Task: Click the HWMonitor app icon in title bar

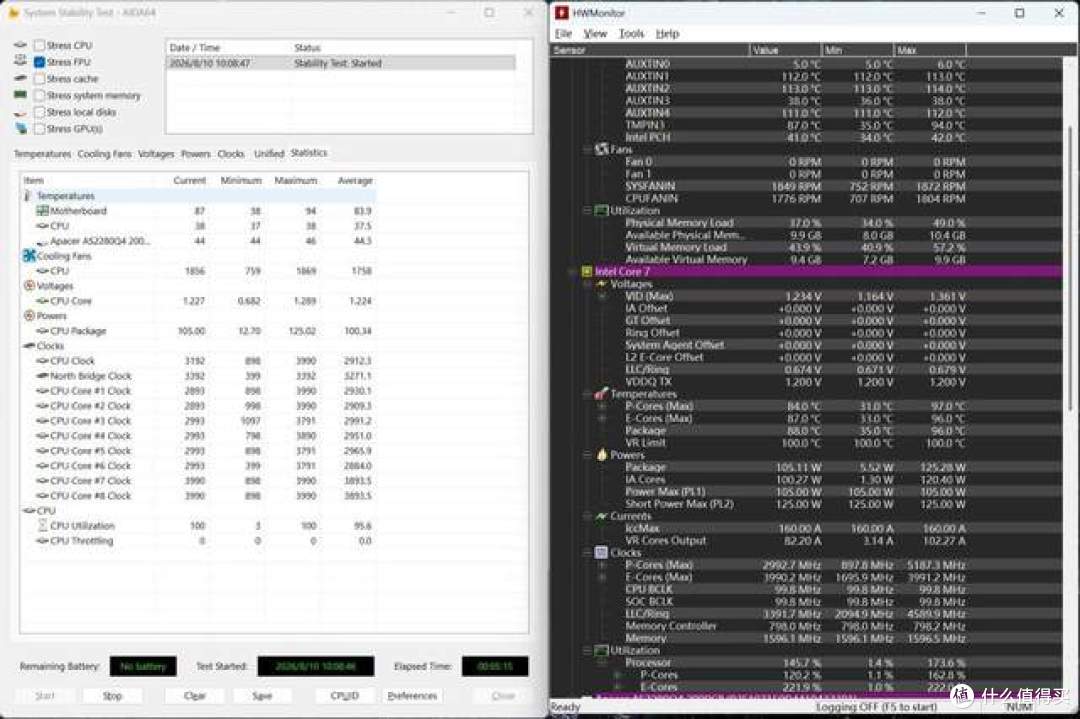Action: tap(562, 12)
